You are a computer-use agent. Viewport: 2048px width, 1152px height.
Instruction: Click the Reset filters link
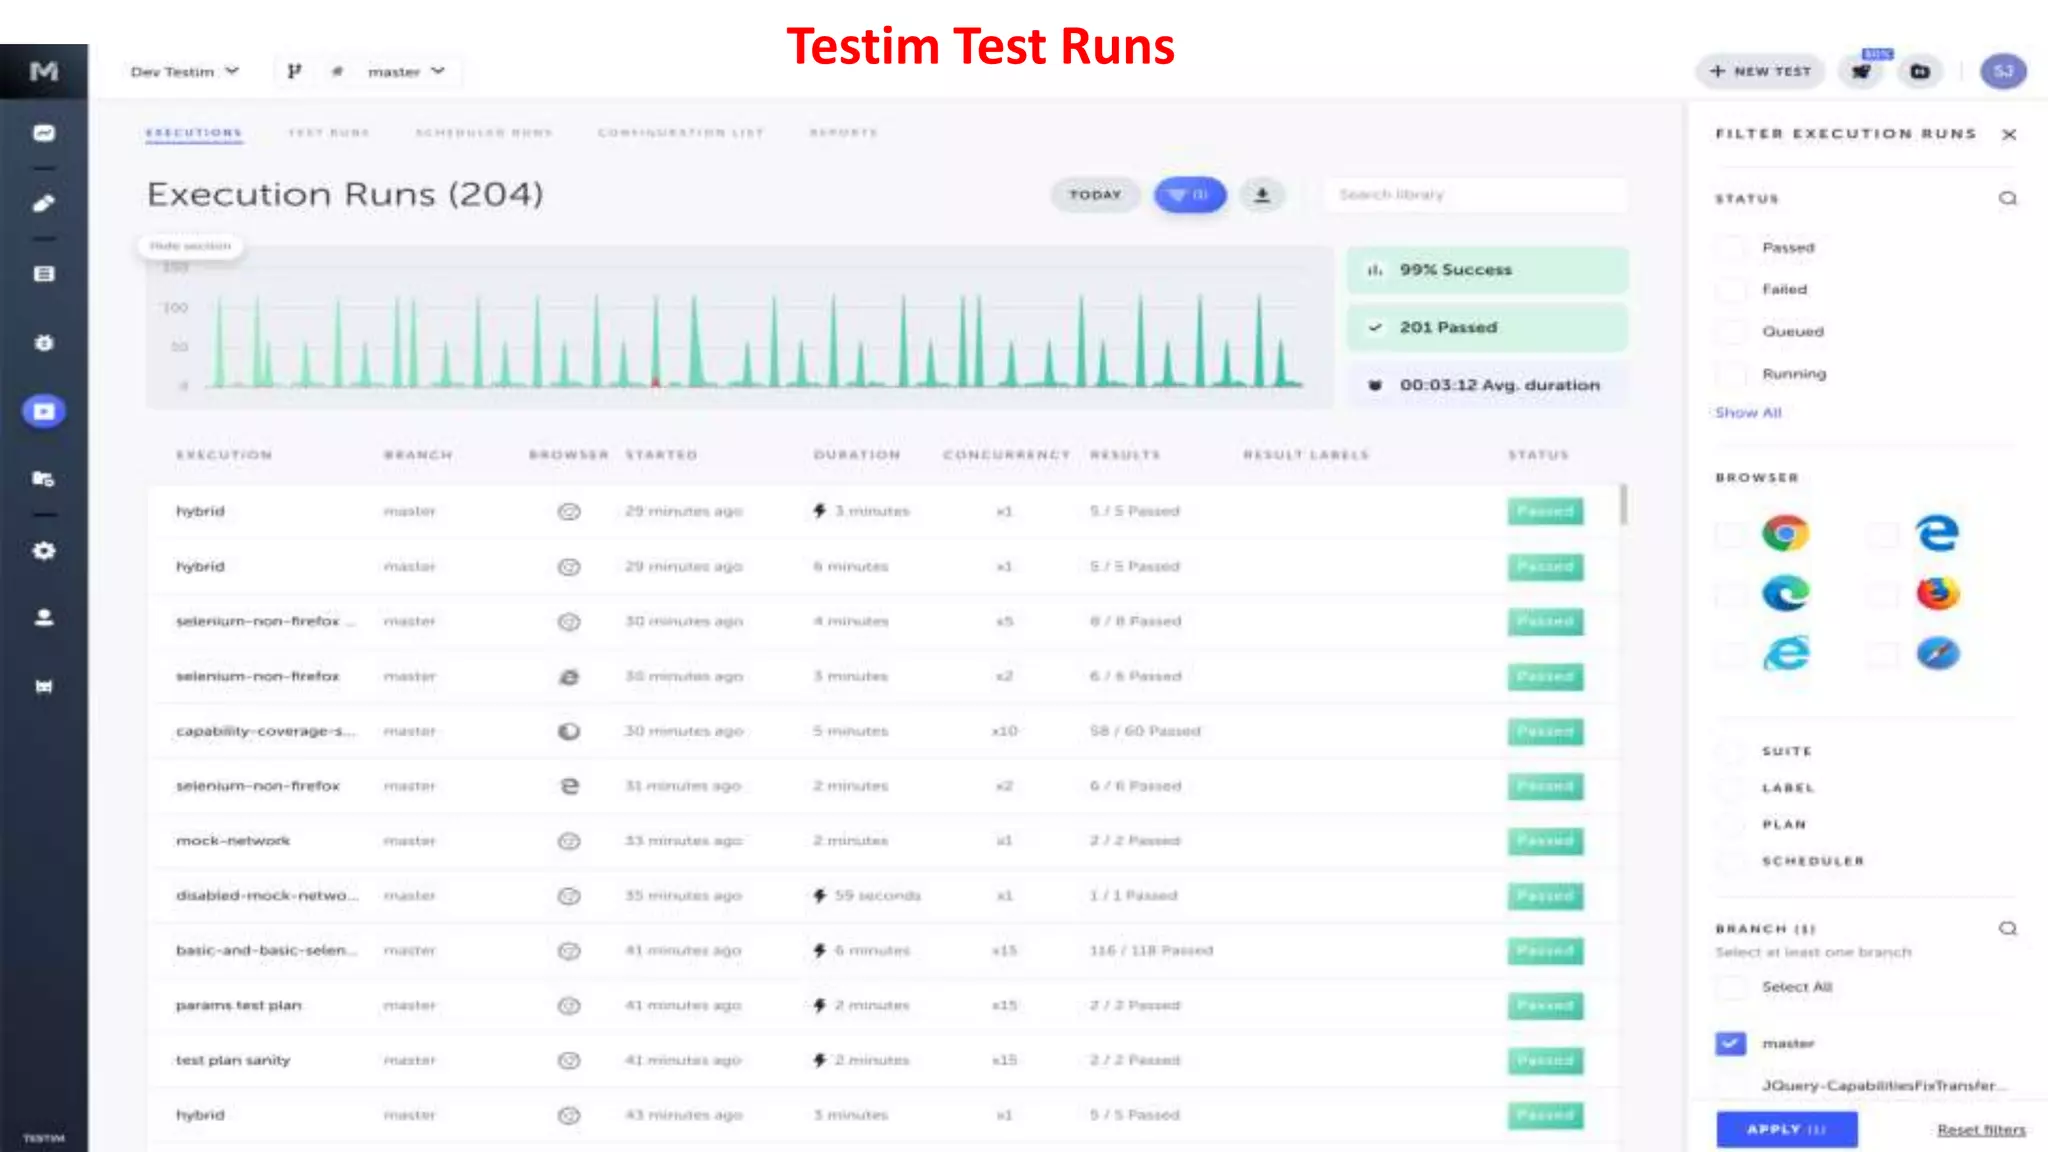[1980, 1130]
